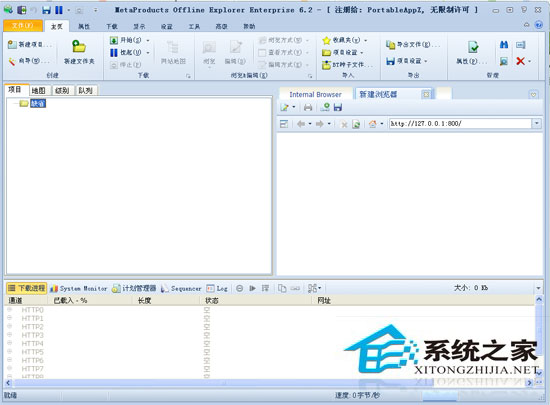Screen dimensions: 550x405
Task: Click the BT torrent file (BT种子文件) import button
Action: pos(348,65)
